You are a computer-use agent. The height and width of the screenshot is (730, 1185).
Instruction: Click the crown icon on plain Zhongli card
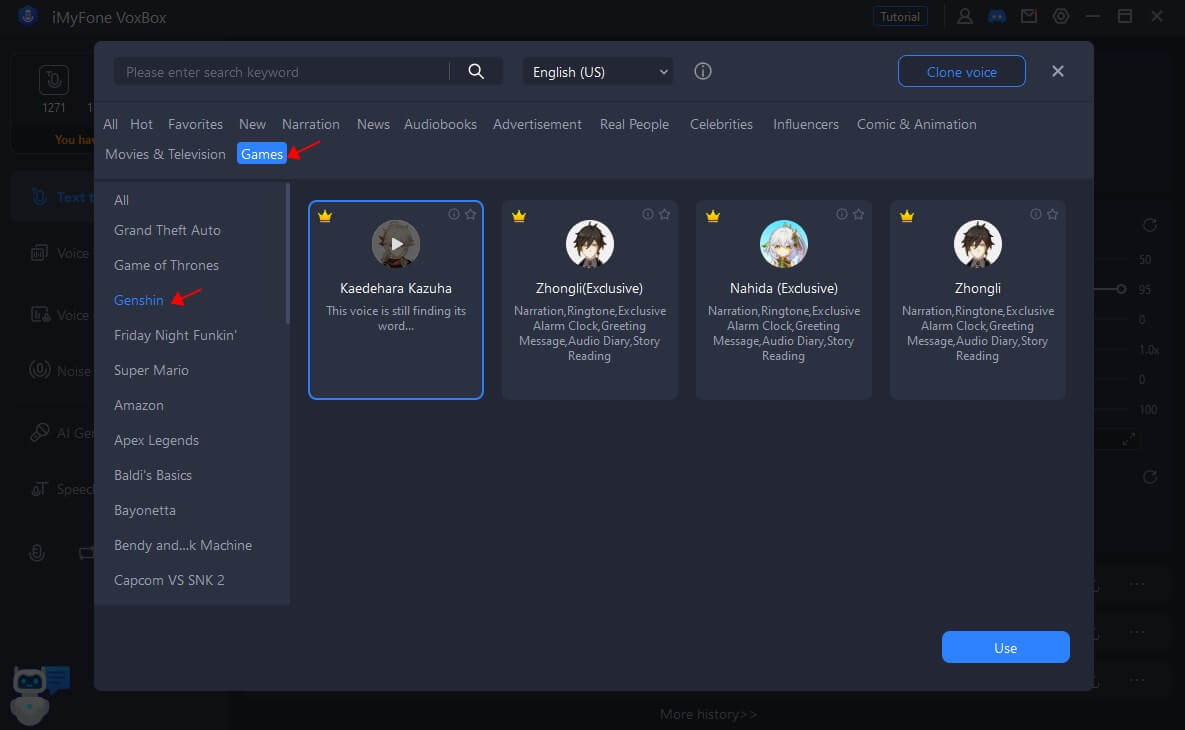(907, 216)
